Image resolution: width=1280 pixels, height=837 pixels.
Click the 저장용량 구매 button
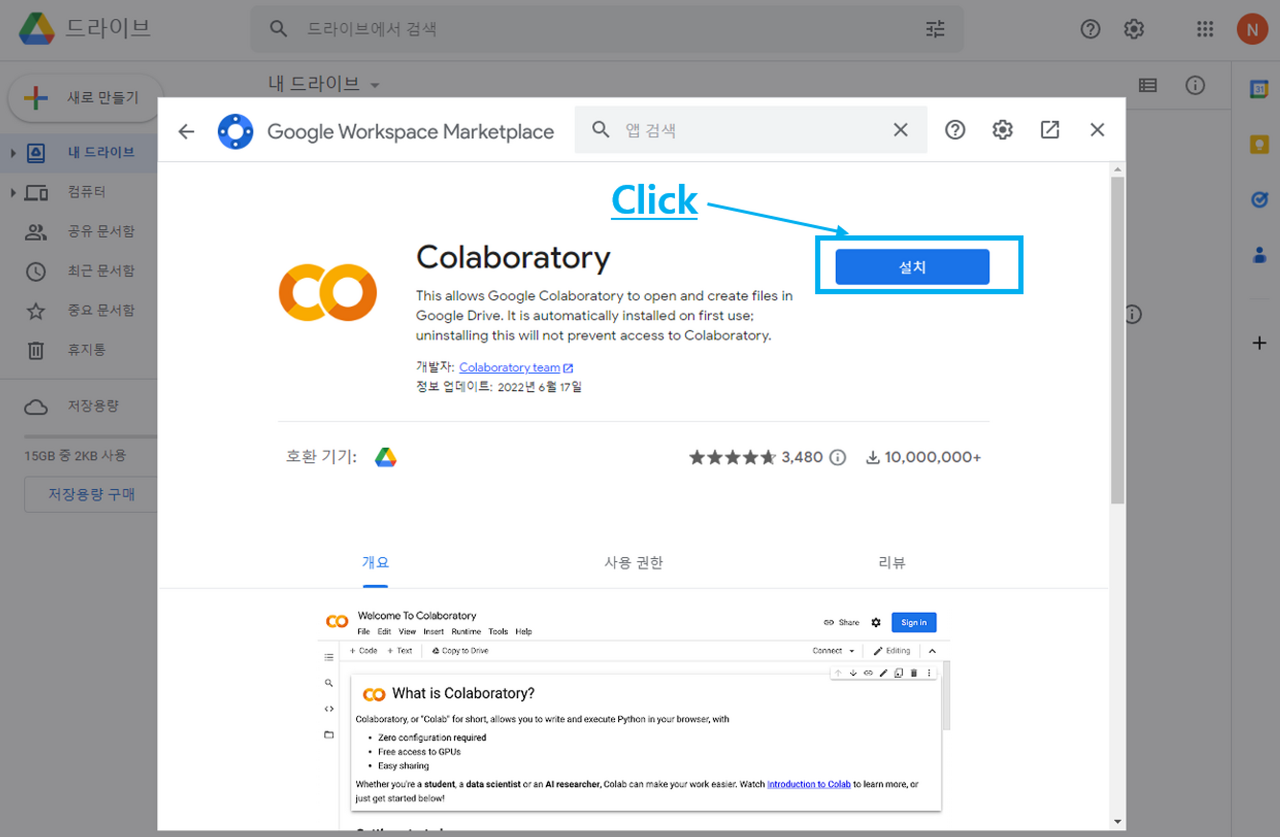[91, 494]
